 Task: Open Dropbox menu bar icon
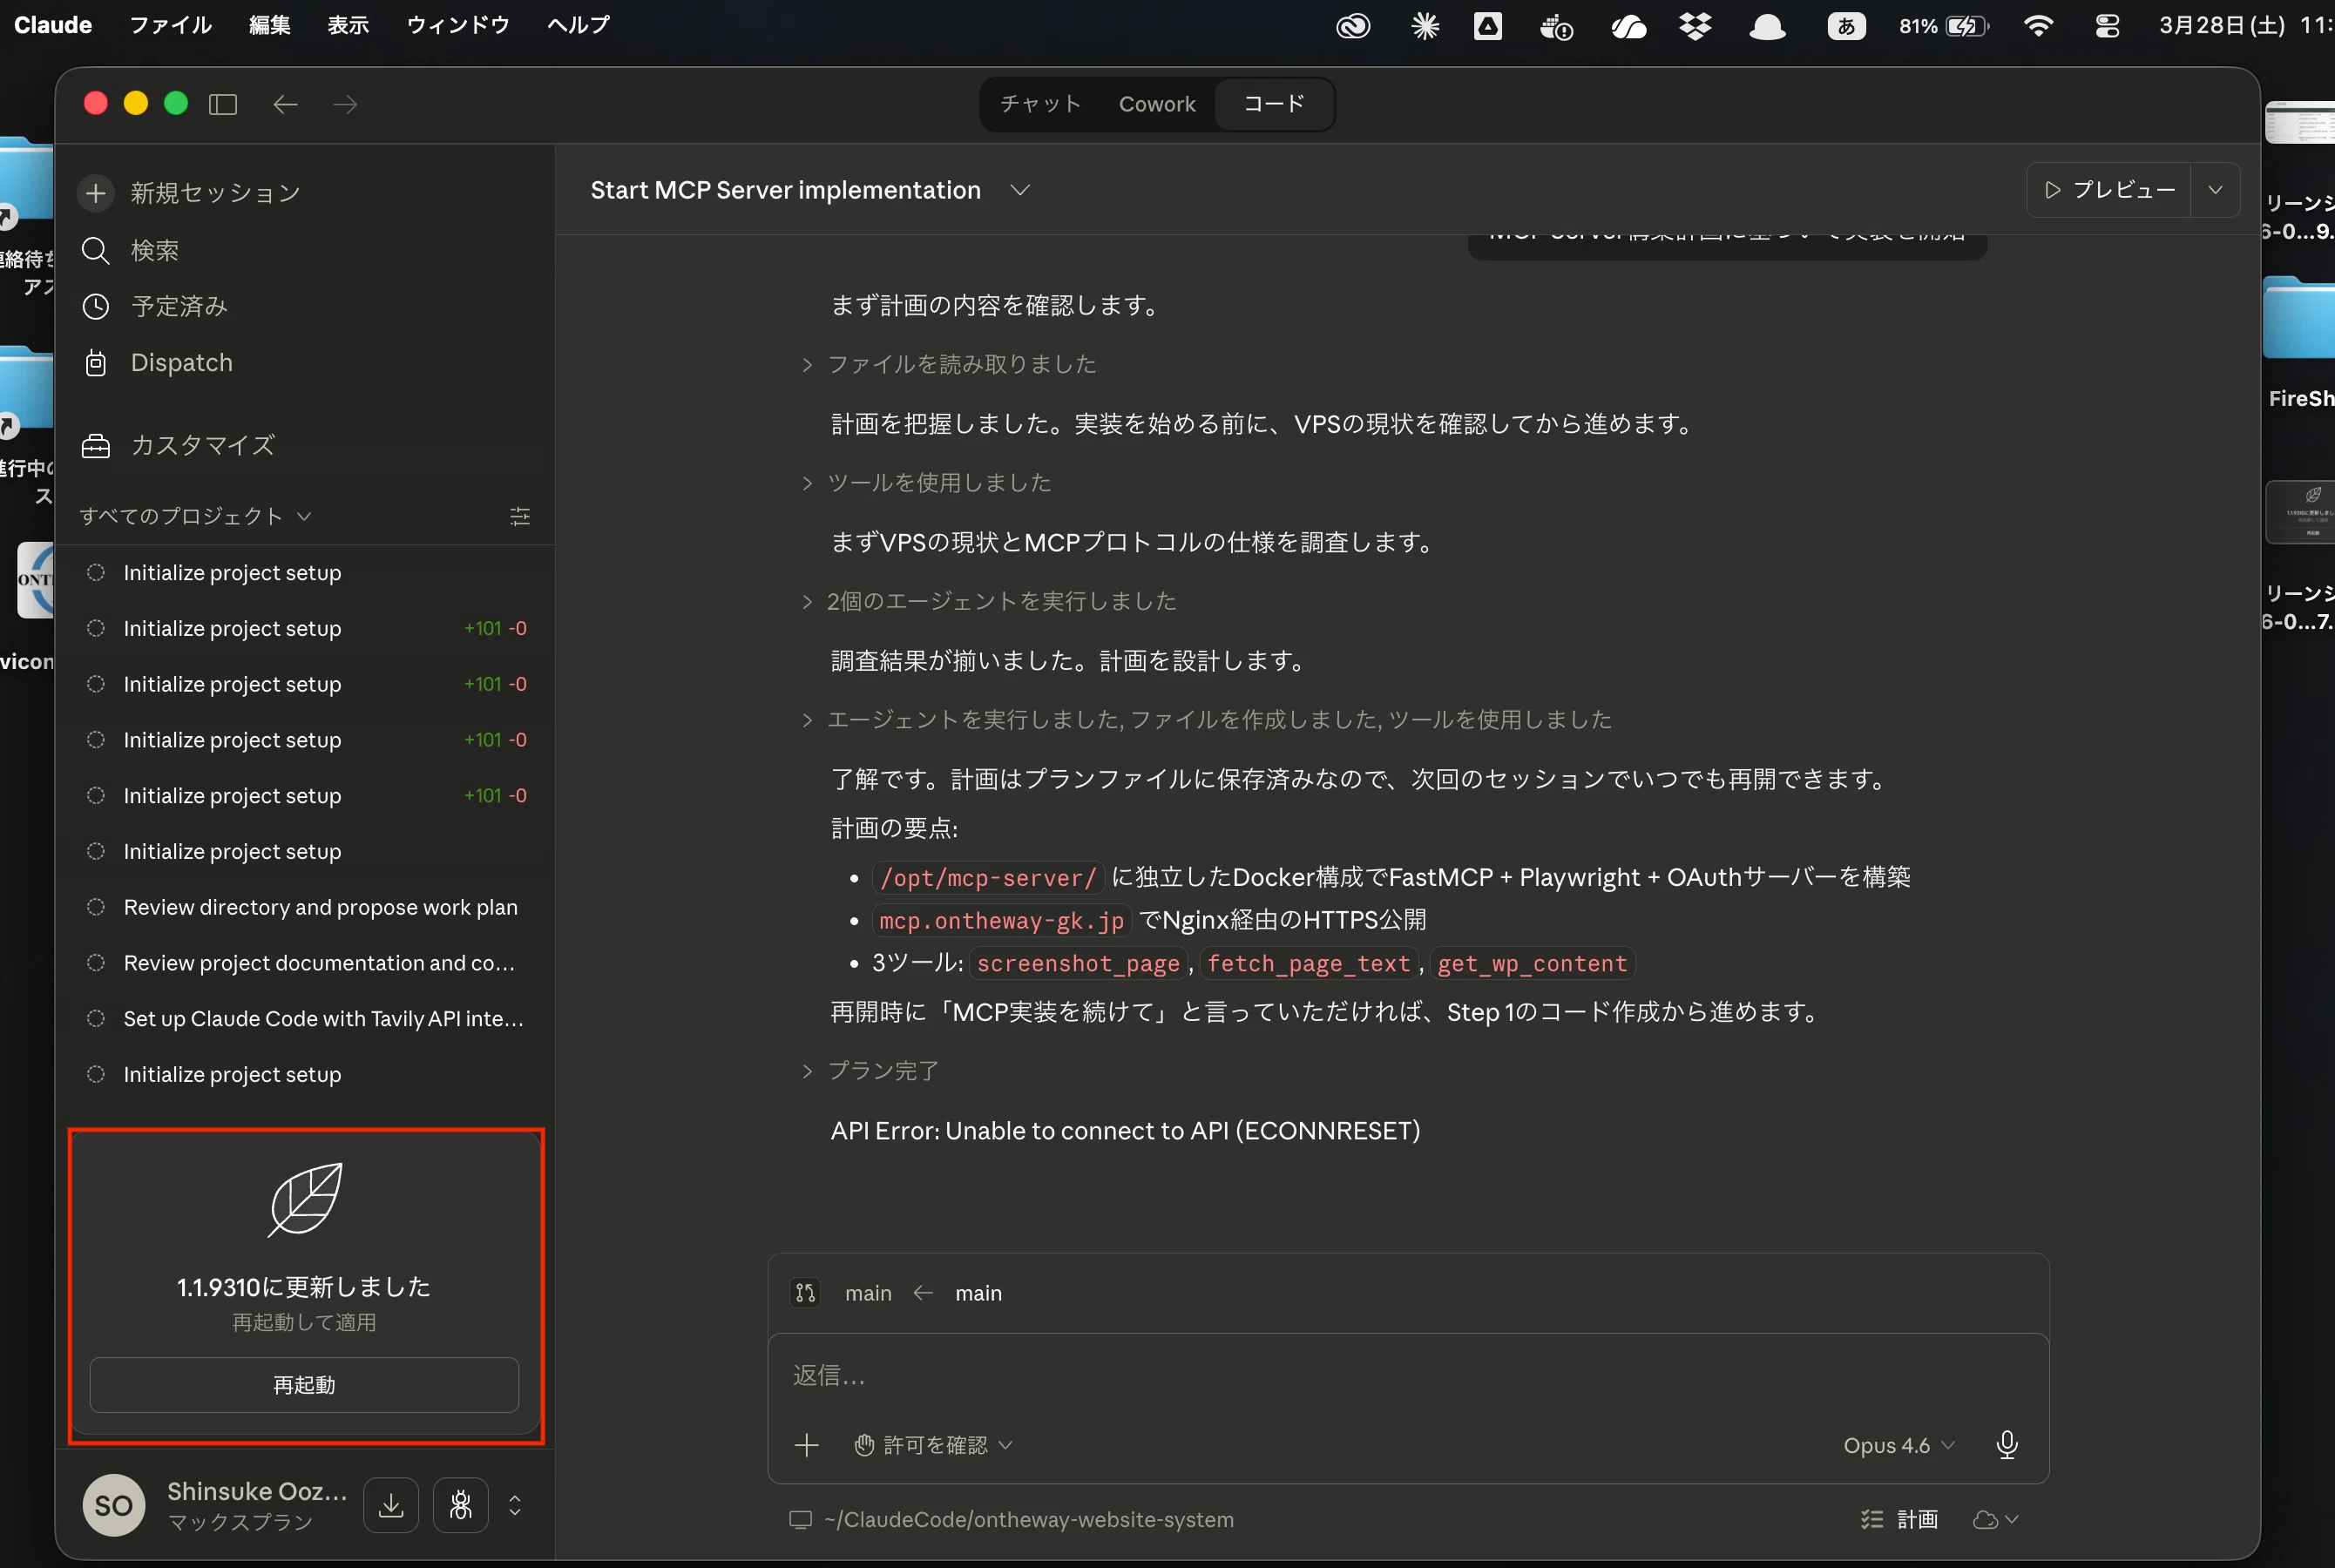coord(1695,26)
